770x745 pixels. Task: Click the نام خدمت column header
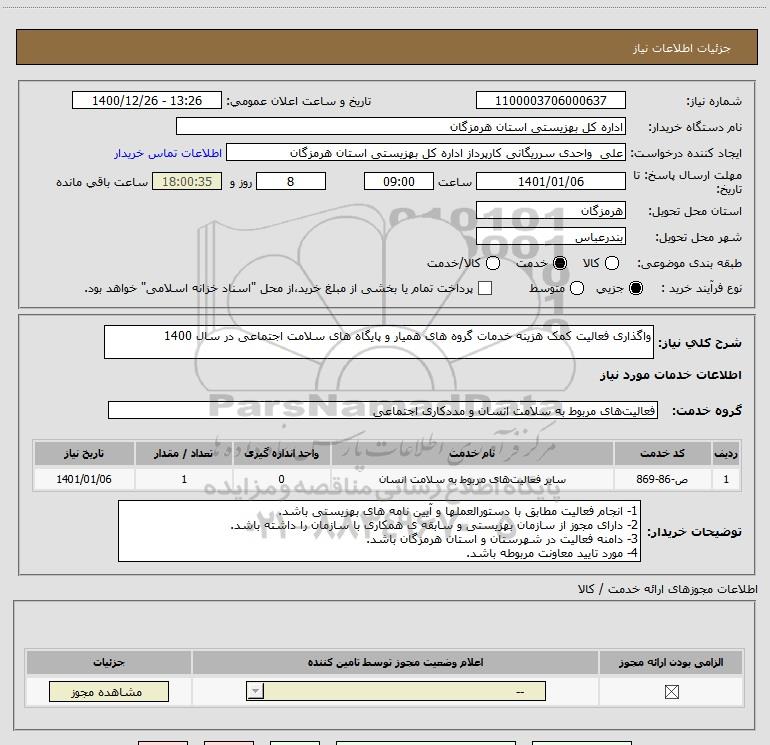point(472,453)
